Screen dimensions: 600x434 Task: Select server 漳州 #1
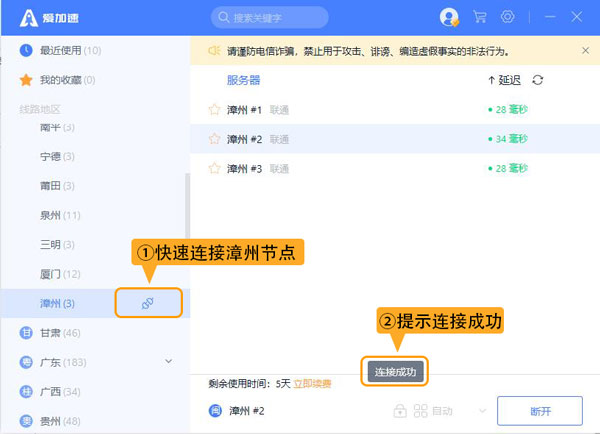395,110
